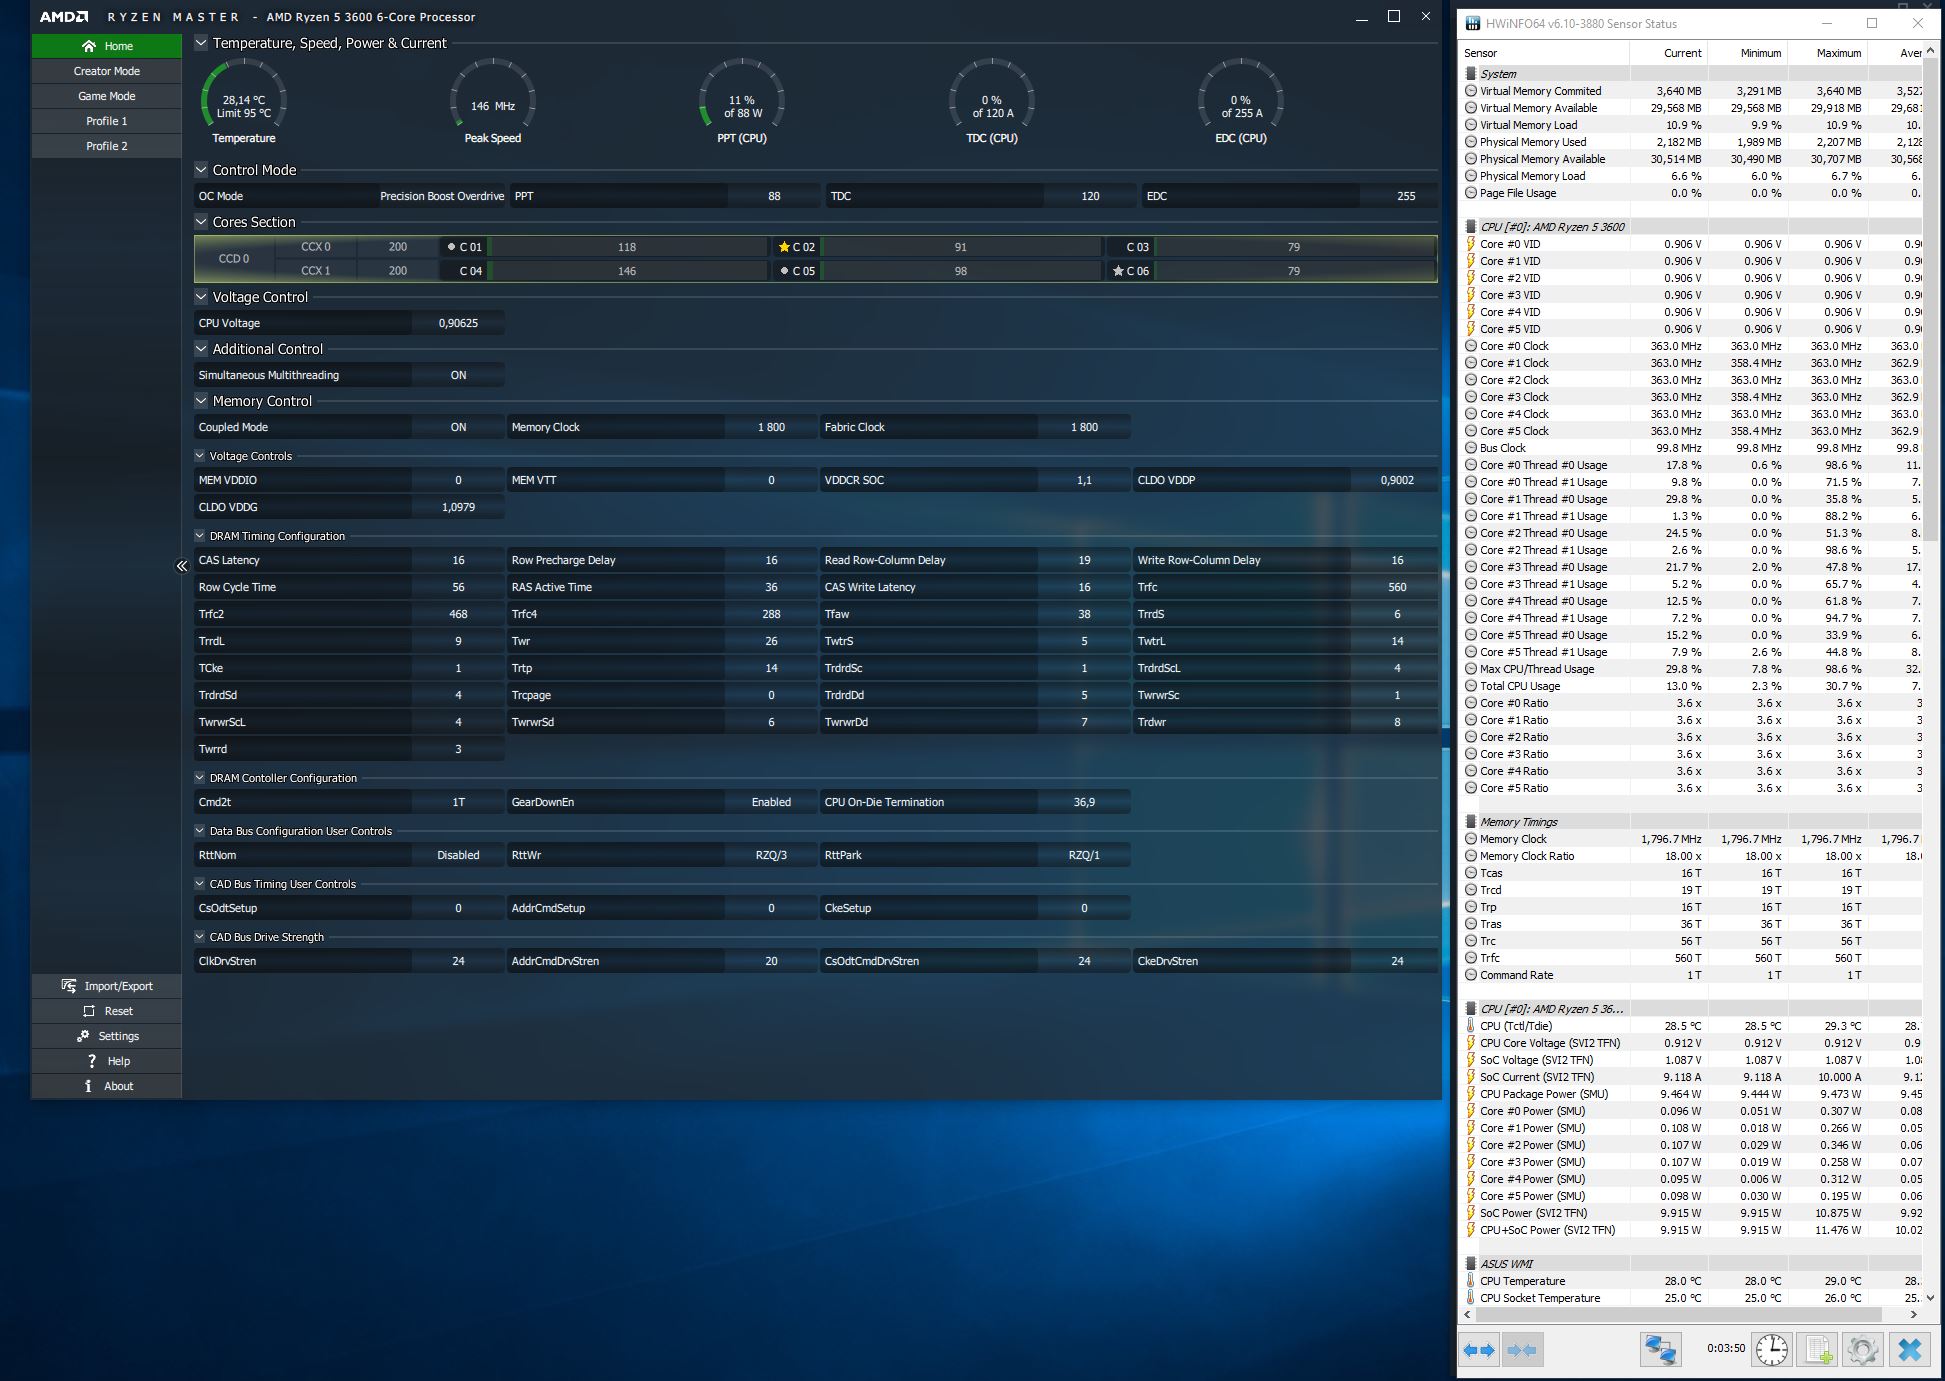Click core C 01 speed bar
Screen dimensions: 1945x1381
pos(627,247)
